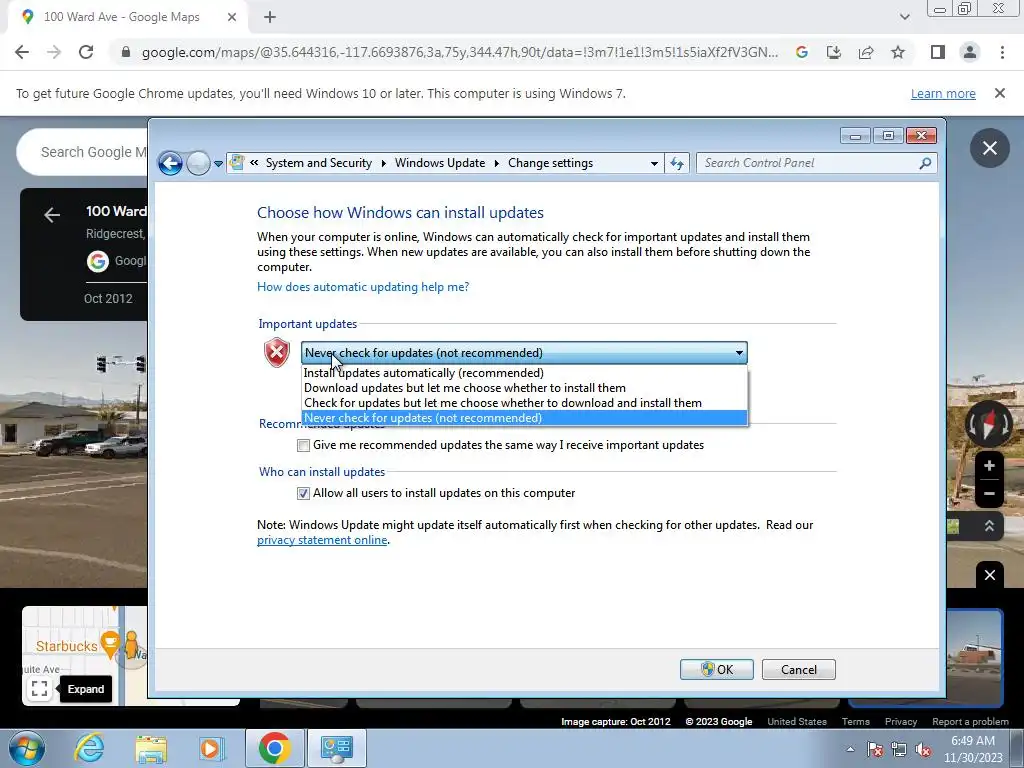Click the Control Panel forward arrow button
The height and width of the screenshot is (768, 1024).
pos(198,163)
